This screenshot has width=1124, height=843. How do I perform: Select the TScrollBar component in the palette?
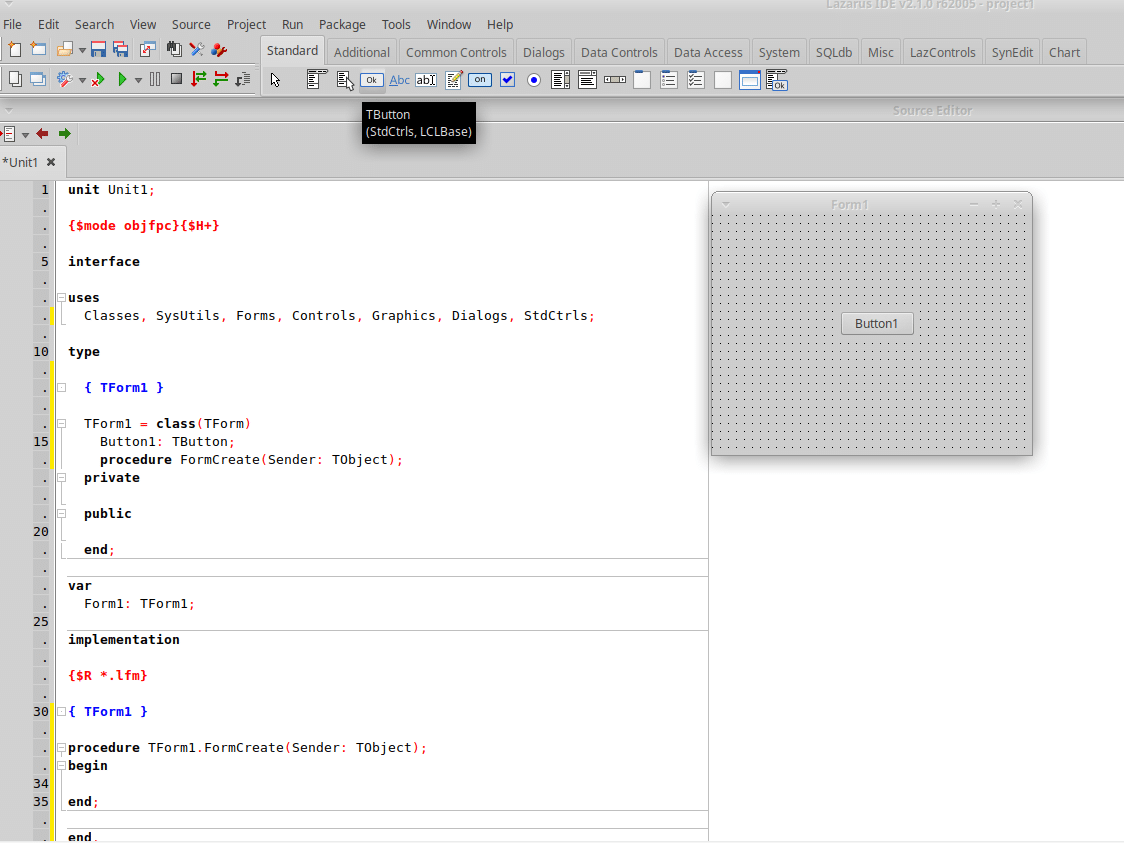point(615,80)
